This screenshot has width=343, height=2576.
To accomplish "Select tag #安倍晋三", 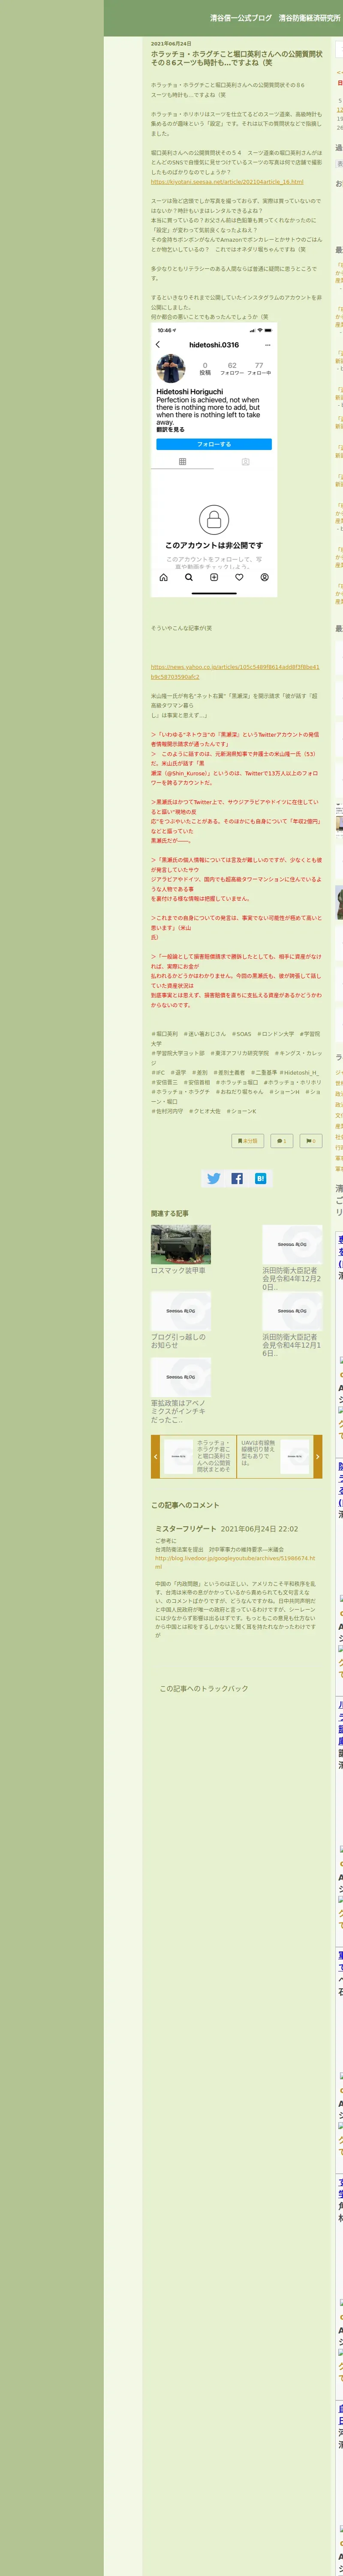I will 165,1082.
